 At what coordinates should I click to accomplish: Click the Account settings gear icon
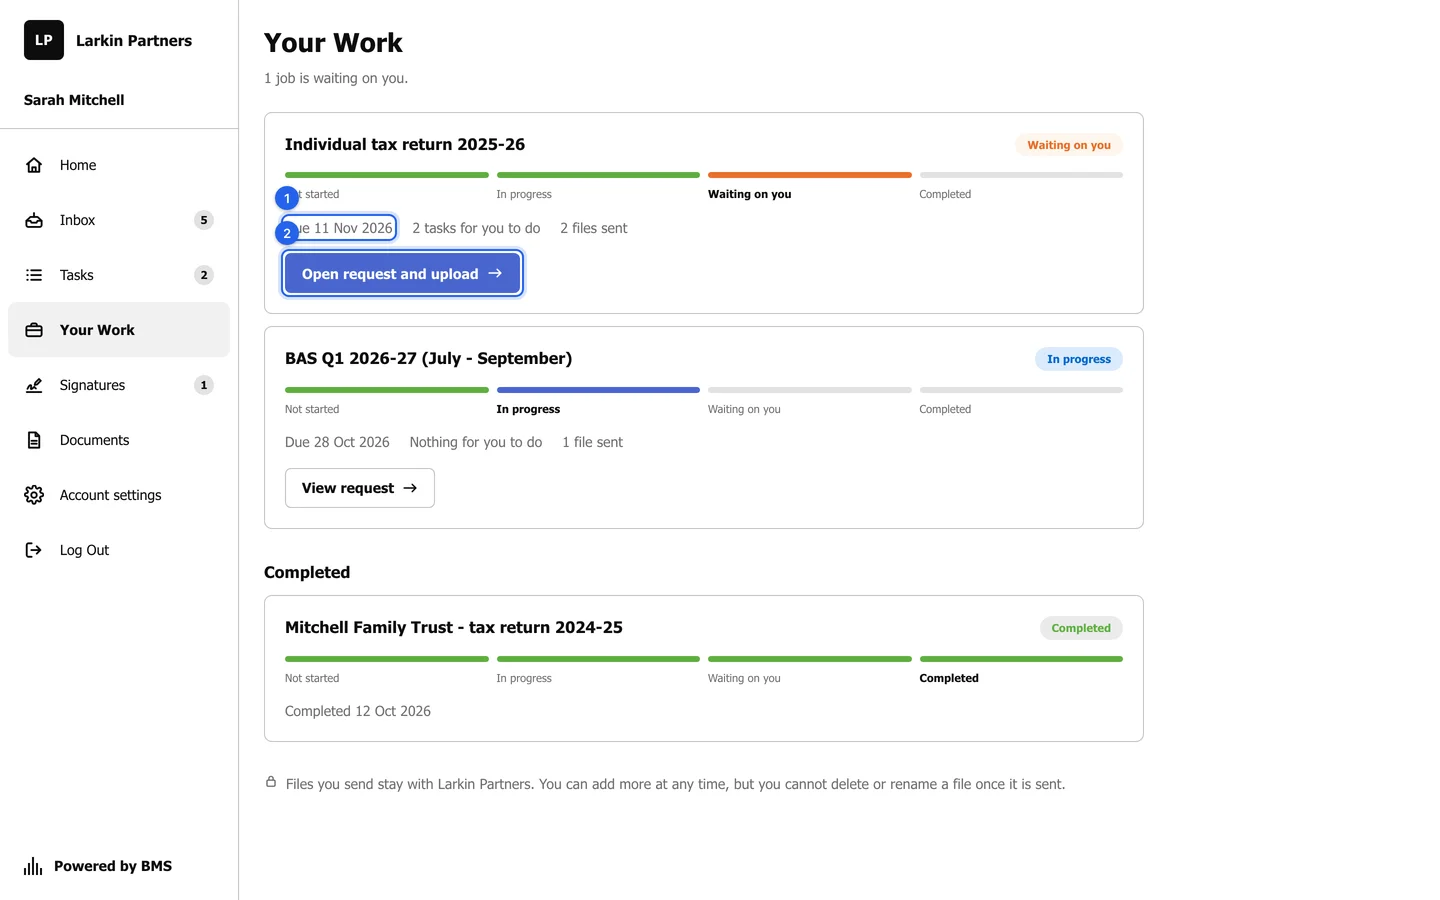coord(34,495)
